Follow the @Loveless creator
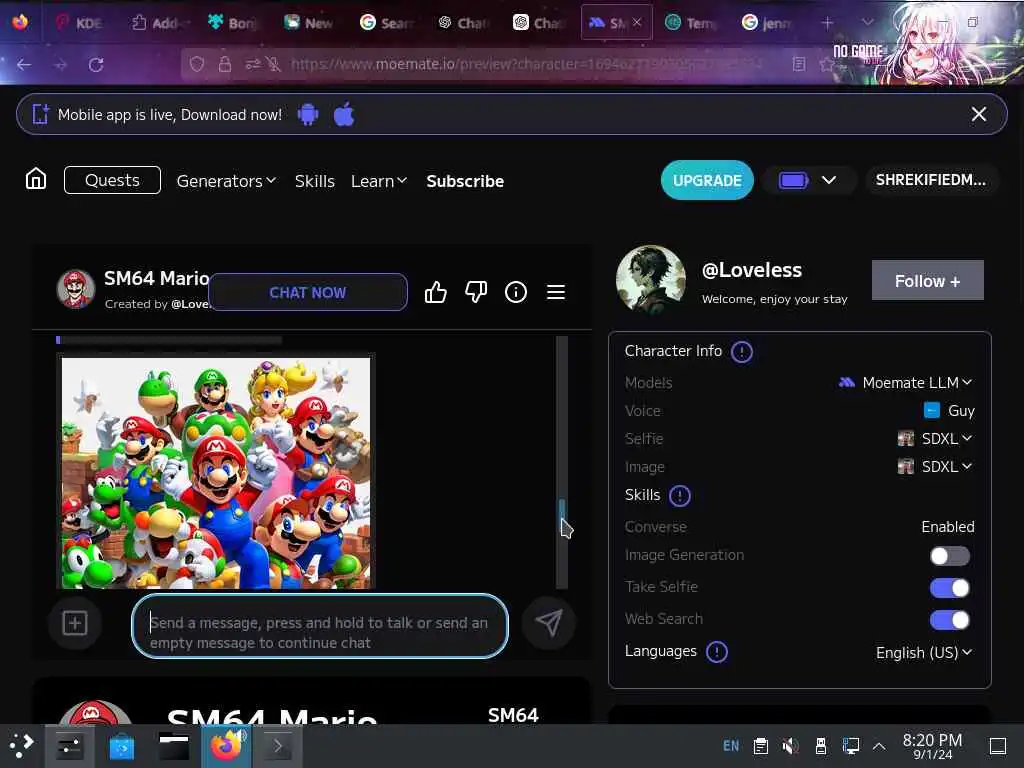Viewport: 1024px width, 768px height. point(927,281)
